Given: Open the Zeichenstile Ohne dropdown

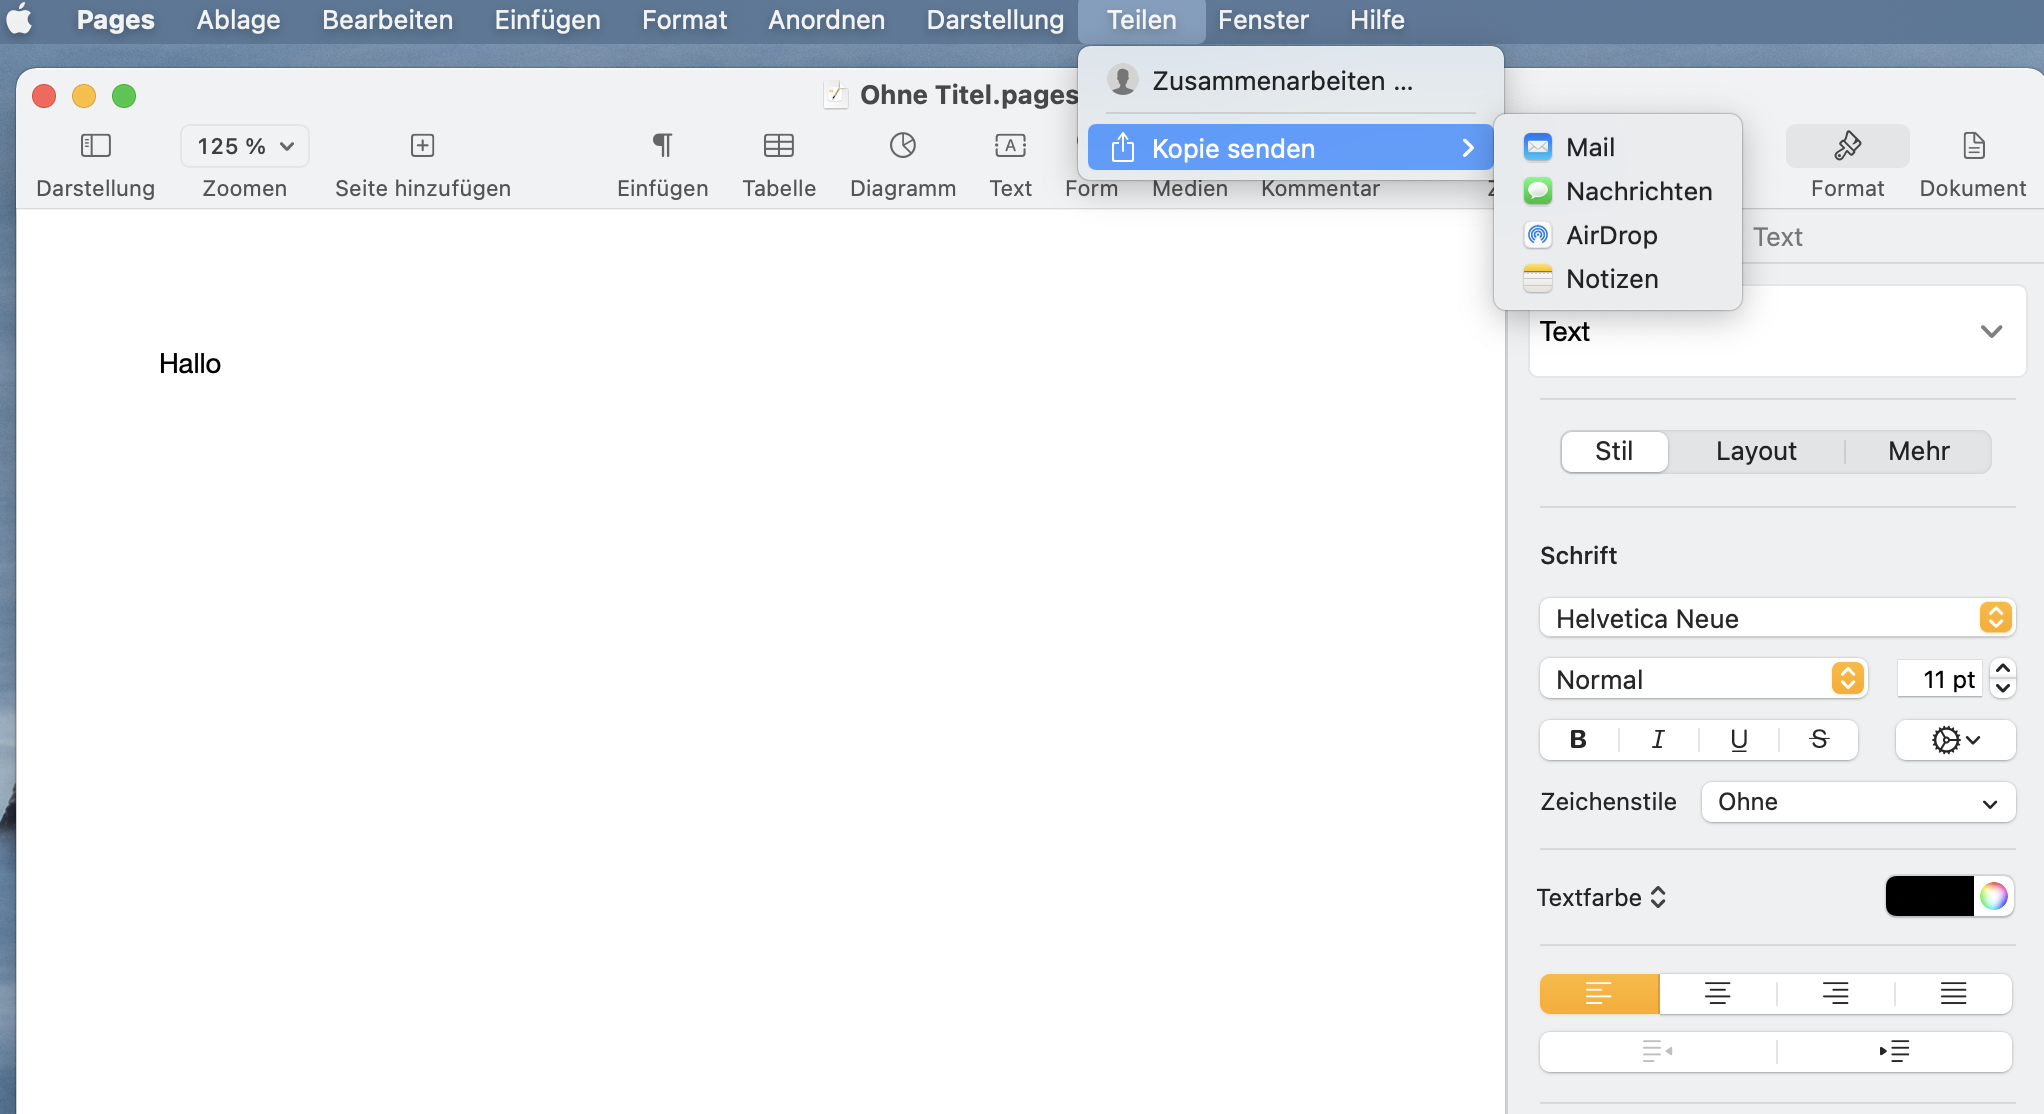Looking at the screenshot, I should pos(1857,802).
